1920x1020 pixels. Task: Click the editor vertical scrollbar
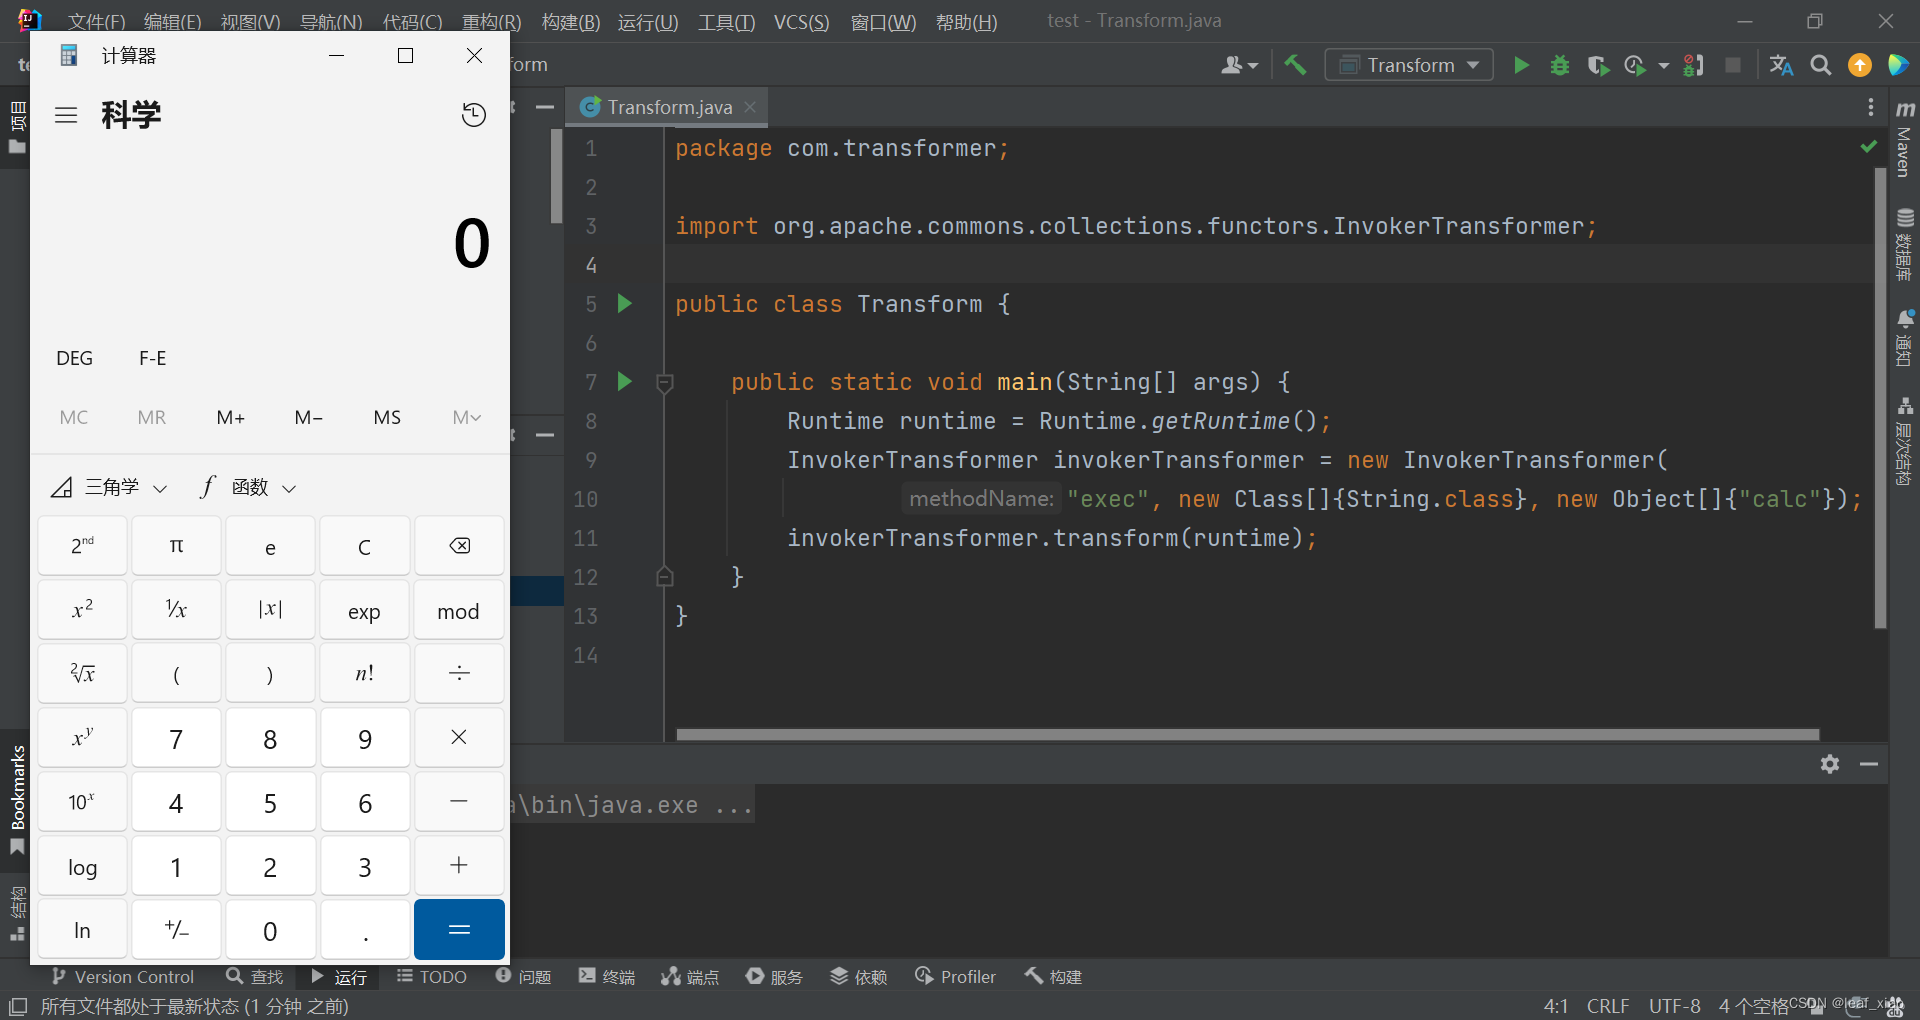[x=1880, y=398]
